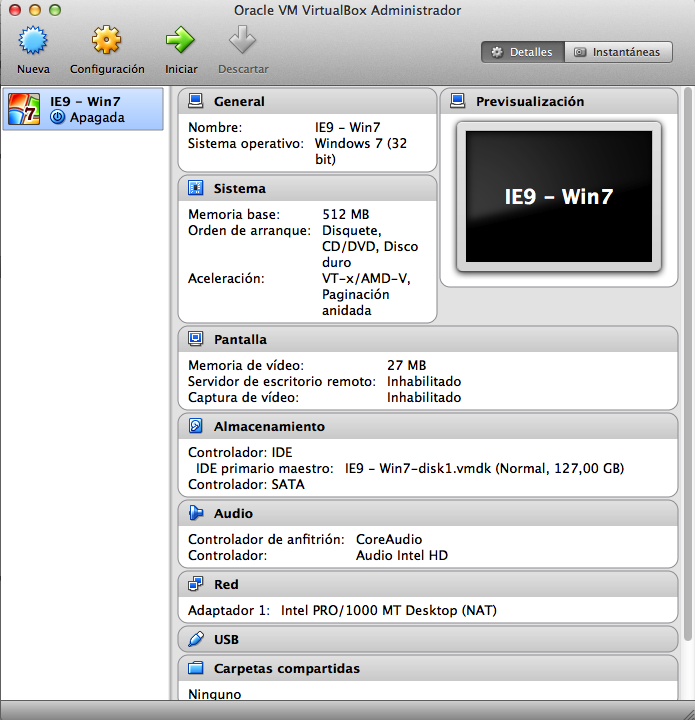Click the IE9 - Win7 preview thumbnail
695x720 pixels.
(559, 197)
